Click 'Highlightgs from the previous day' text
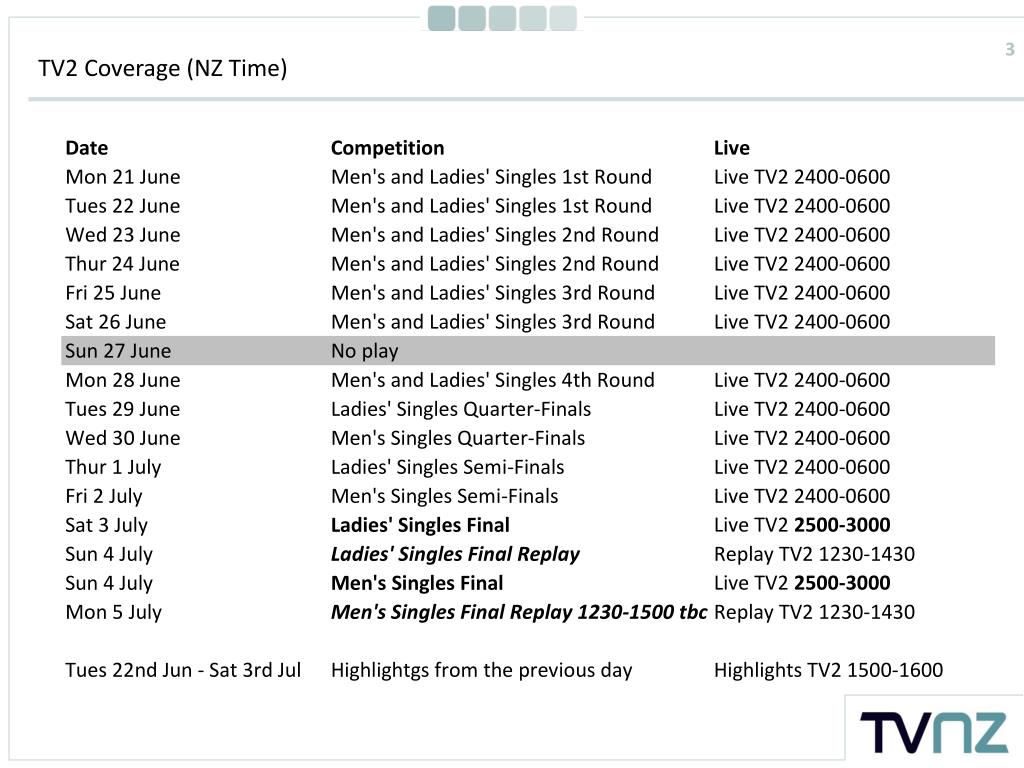Viewport: 1024px width, 768px height. click(481, 671)
